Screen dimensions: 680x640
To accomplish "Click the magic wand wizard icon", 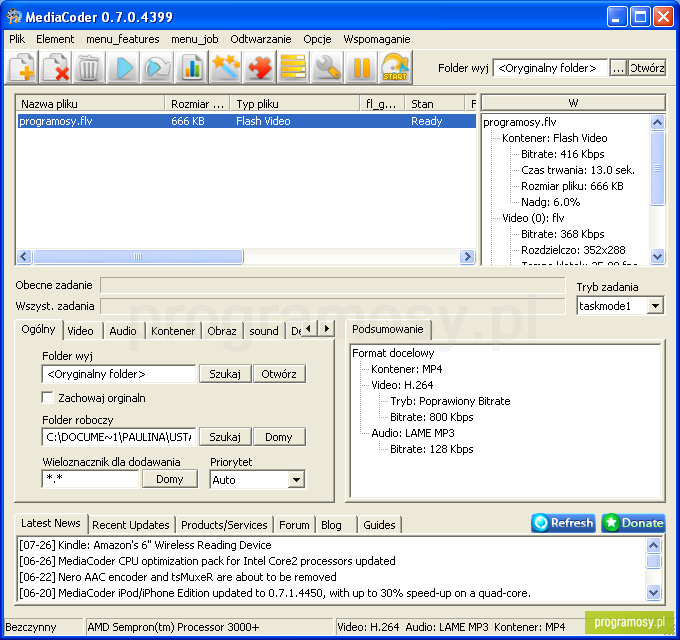I will pos(226,68).
